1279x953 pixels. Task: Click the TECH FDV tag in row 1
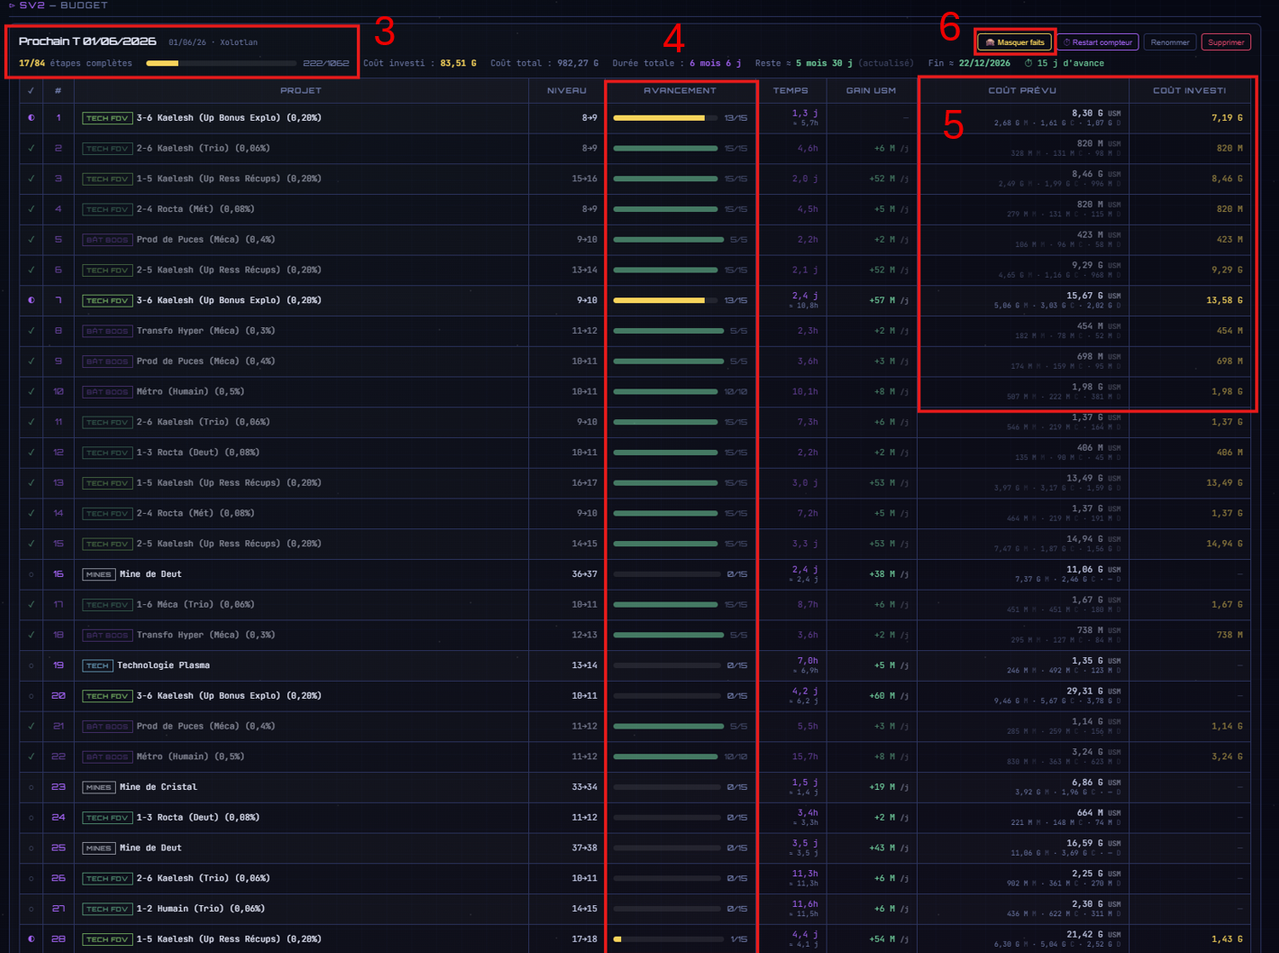[107, 118]
